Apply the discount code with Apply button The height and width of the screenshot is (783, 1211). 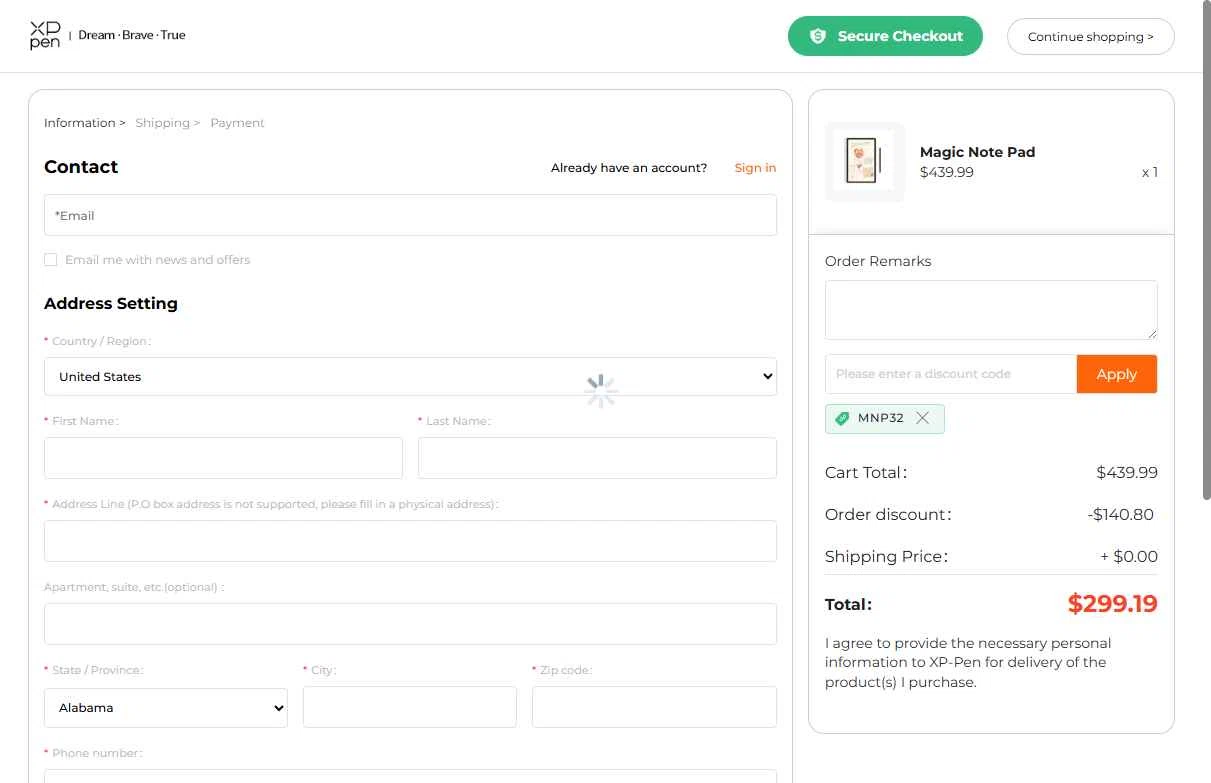(1116, 374)
